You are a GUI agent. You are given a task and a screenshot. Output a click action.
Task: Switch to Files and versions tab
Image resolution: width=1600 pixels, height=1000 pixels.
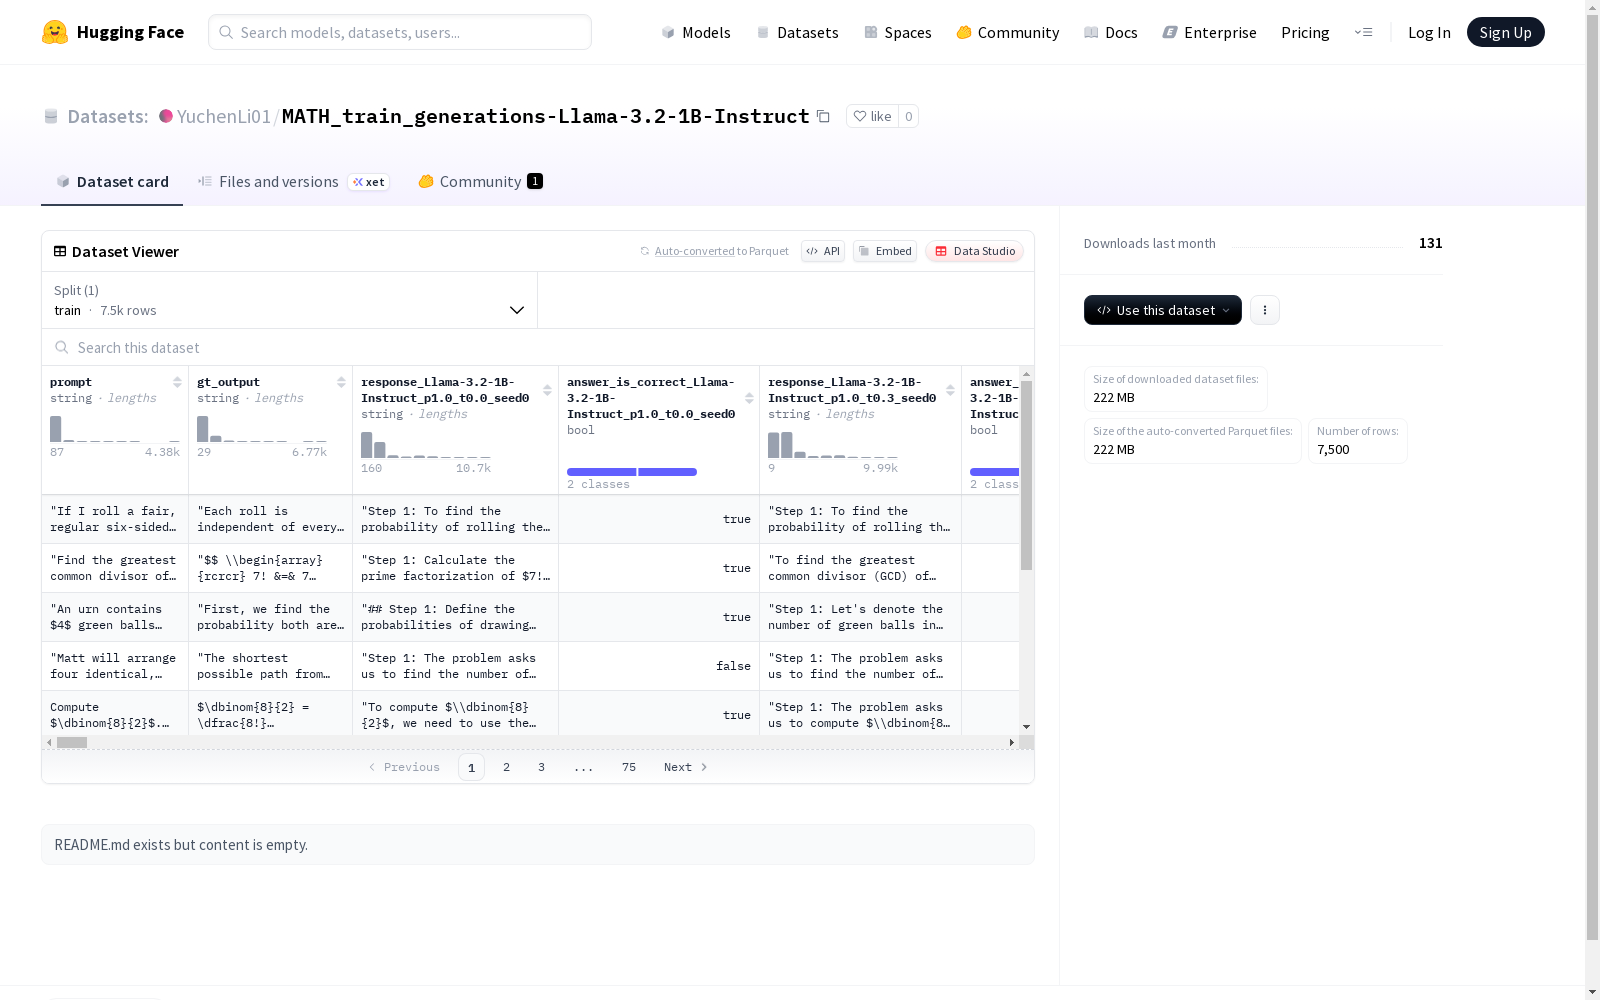point(293,181)
